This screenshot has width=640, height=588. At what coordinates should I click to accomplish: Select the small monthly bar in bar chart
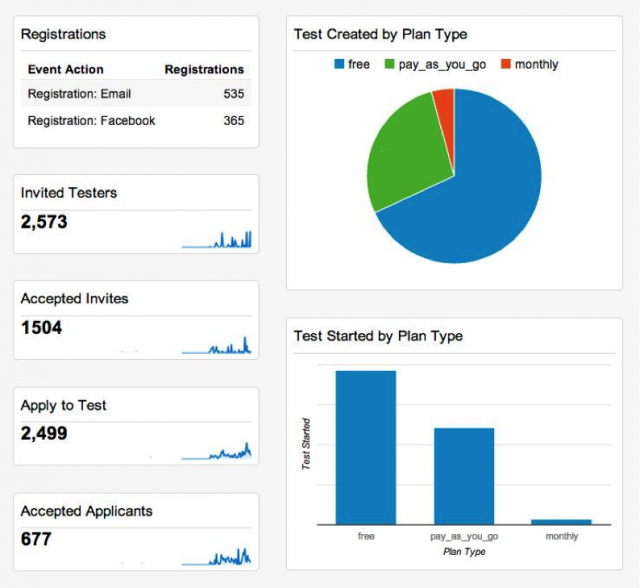[562, 522]
